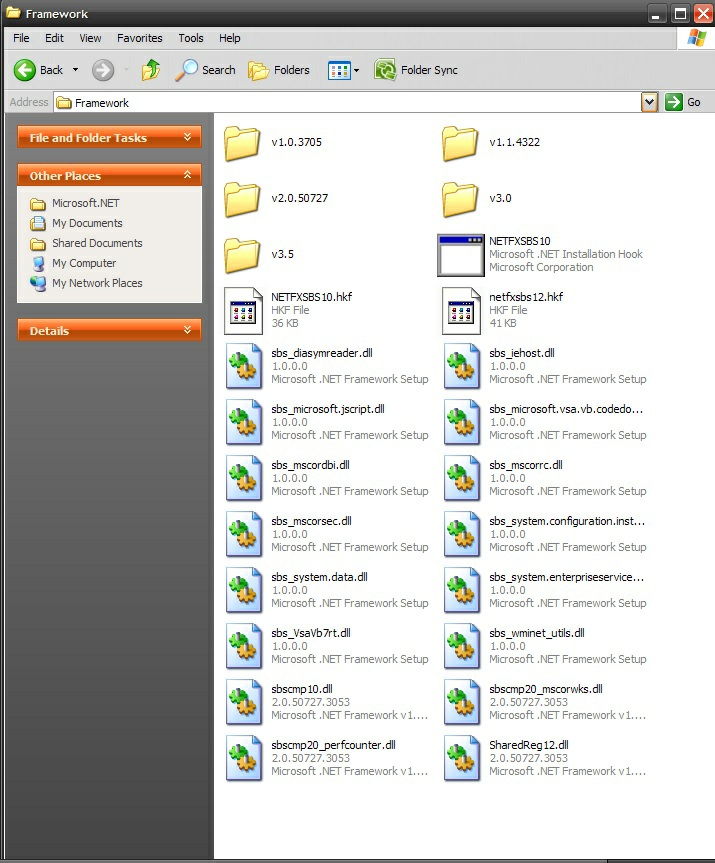The image size is (715, 863).
Task: Open the Views dropdown arrow
Action: tap(357, 70)
